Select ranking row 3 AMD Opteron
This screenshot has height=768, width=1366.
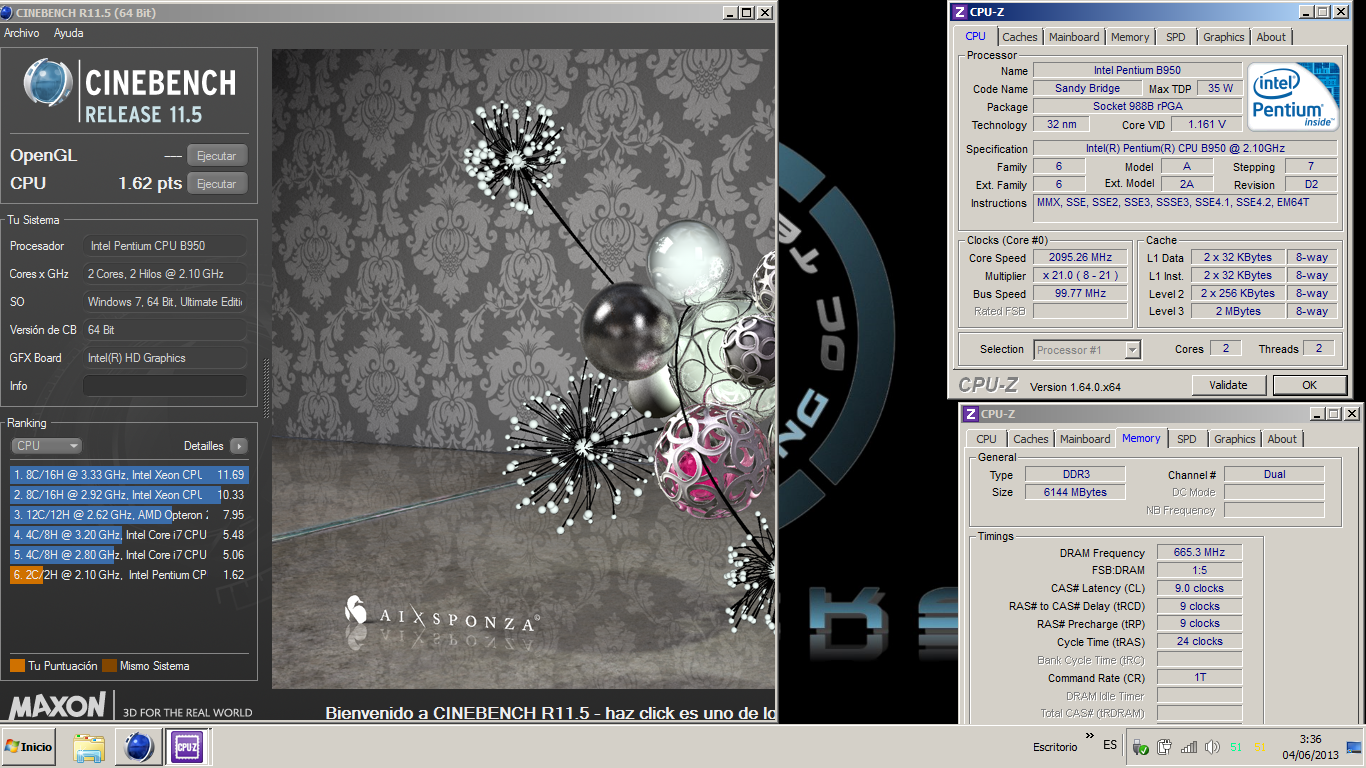click(129, 515)
